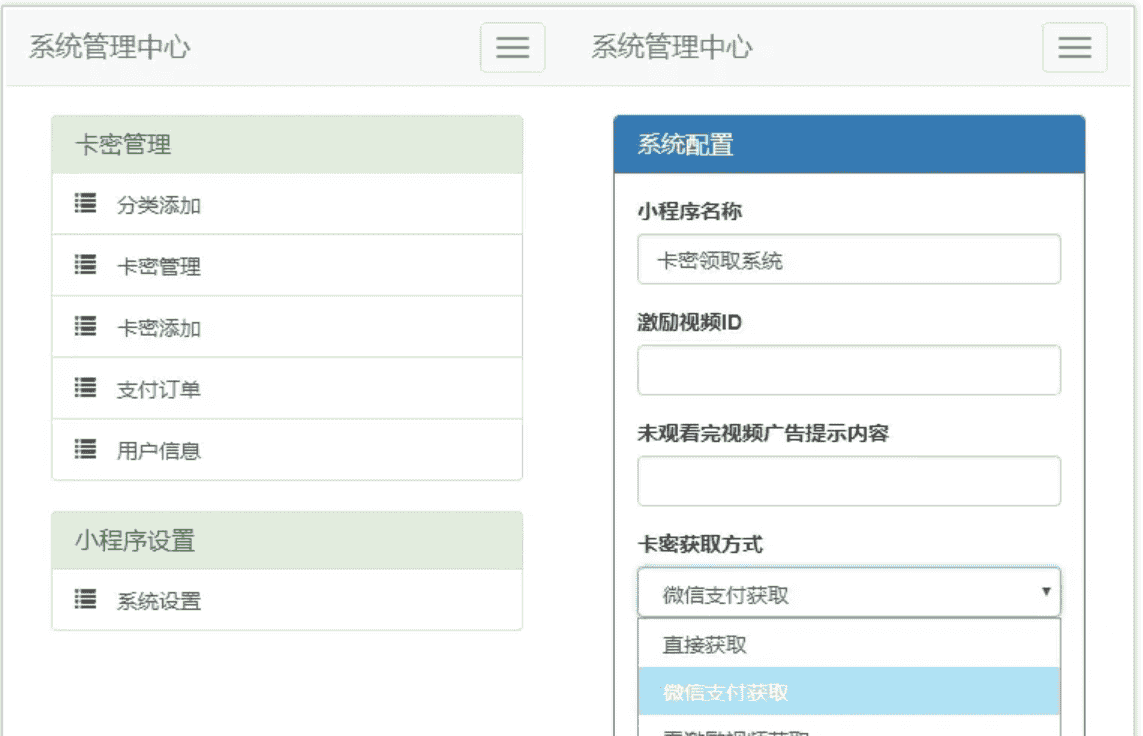Toggle the right navbar hamburger menu

pyautogui.click(x=1074, y=47)
